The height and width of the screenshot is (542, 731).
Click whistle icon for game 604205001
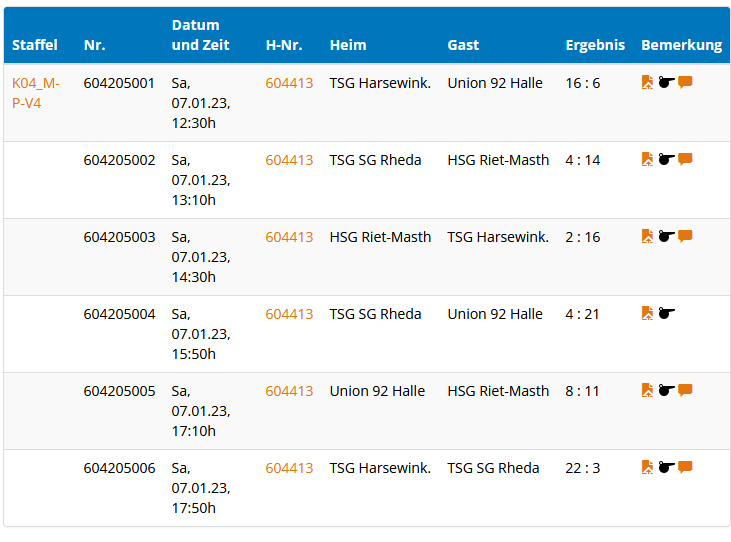(x=666, y=83)
